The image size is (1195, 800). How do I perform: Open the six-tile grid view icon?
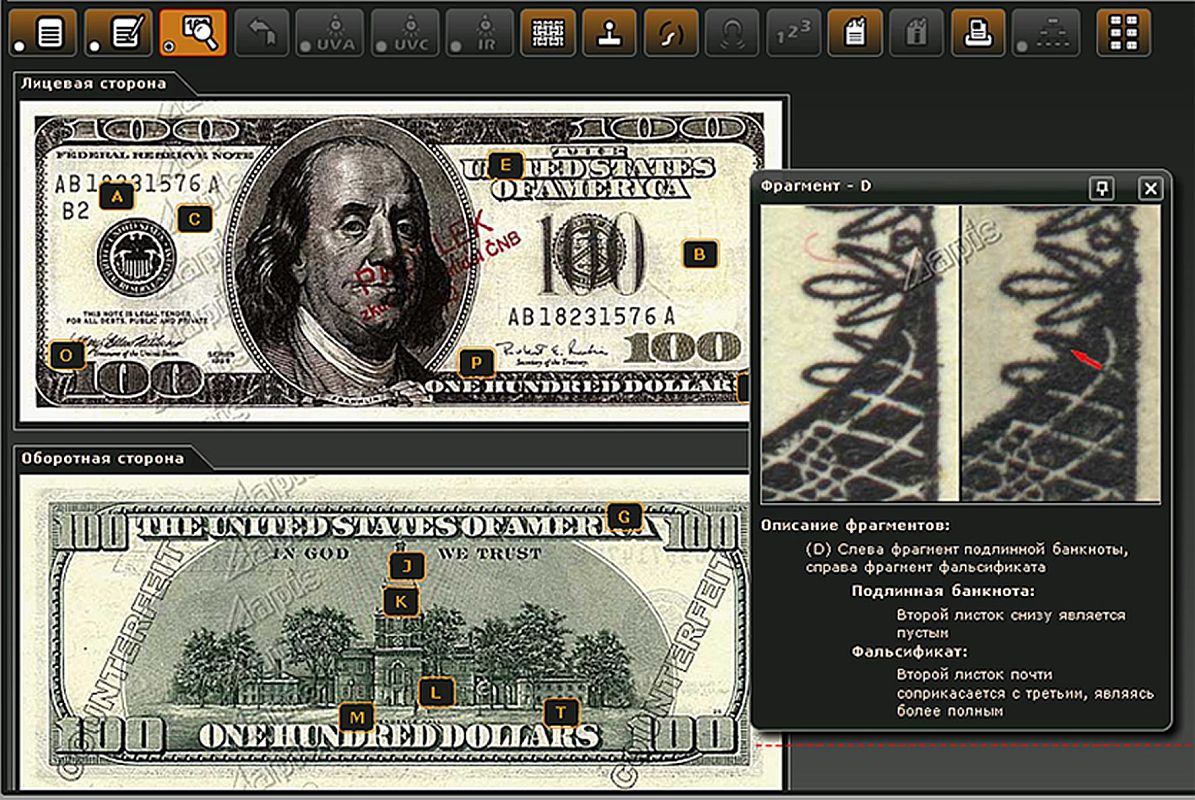1123,33
